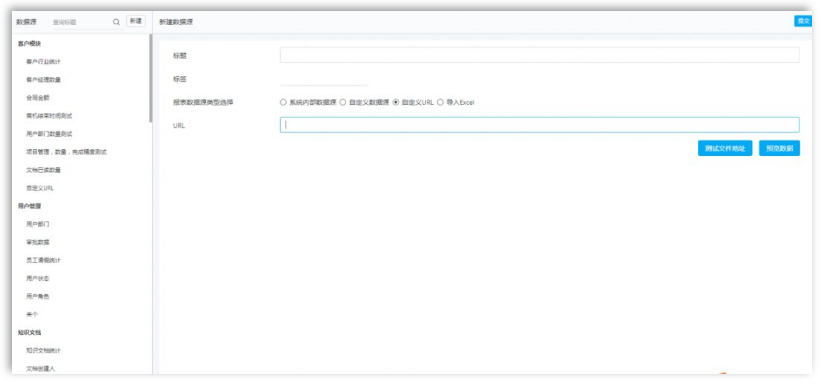Screen dimensions: 821x386
Task: Select the 导入Excel radio button
Action: tap(440, 103)
